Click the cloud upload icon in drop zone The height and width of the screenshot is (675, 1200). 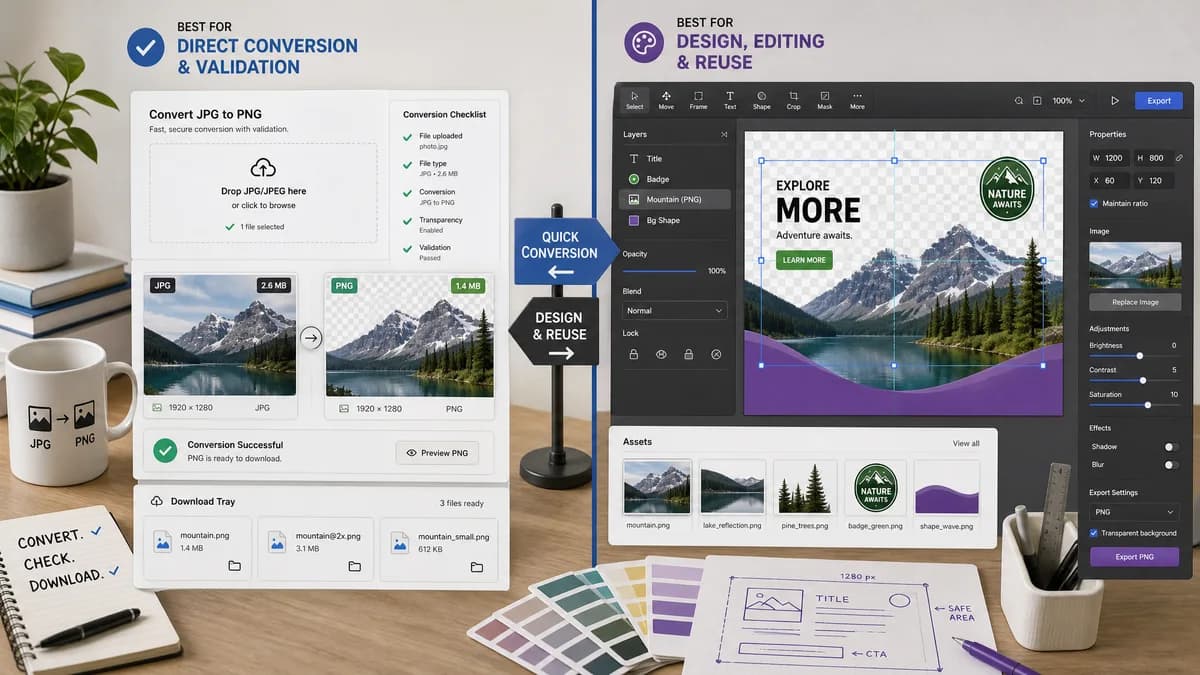coord(263,167)
